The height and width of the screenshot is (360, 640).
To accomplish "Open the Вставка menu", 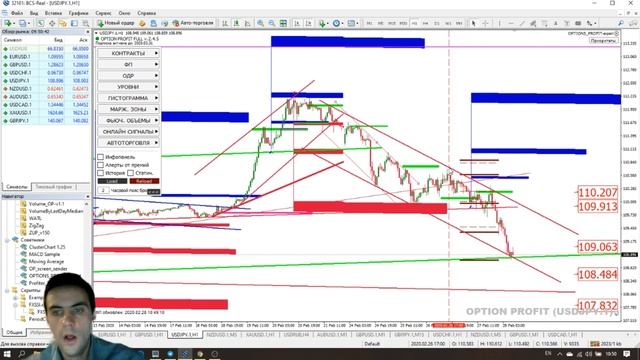I will (x=53, y=13).
